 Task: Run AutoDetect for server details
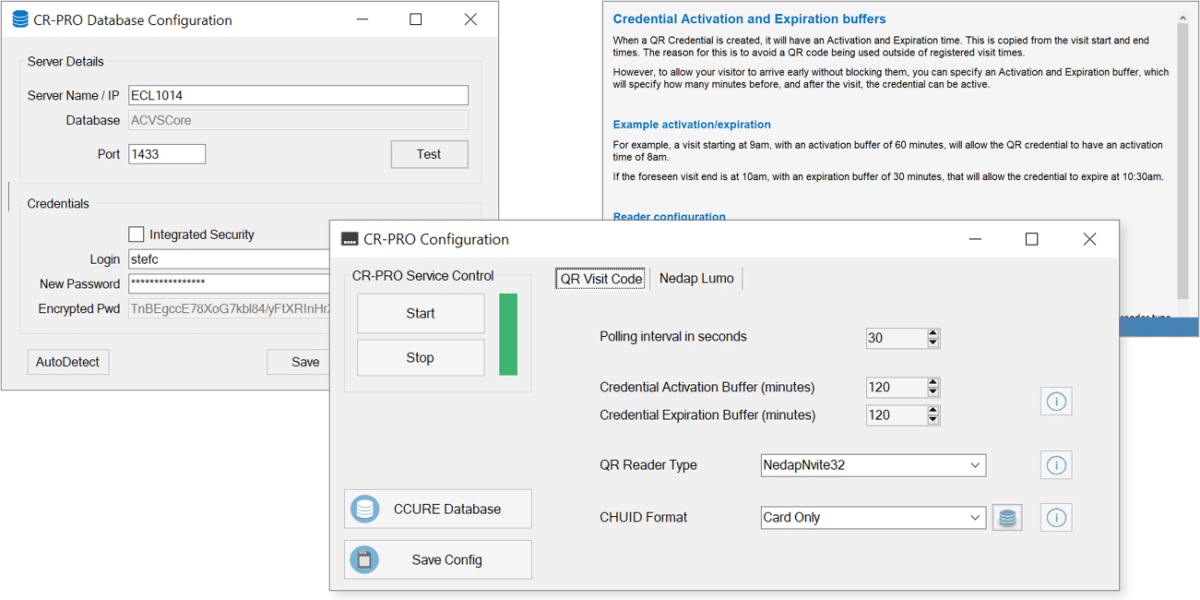point(67,362)
